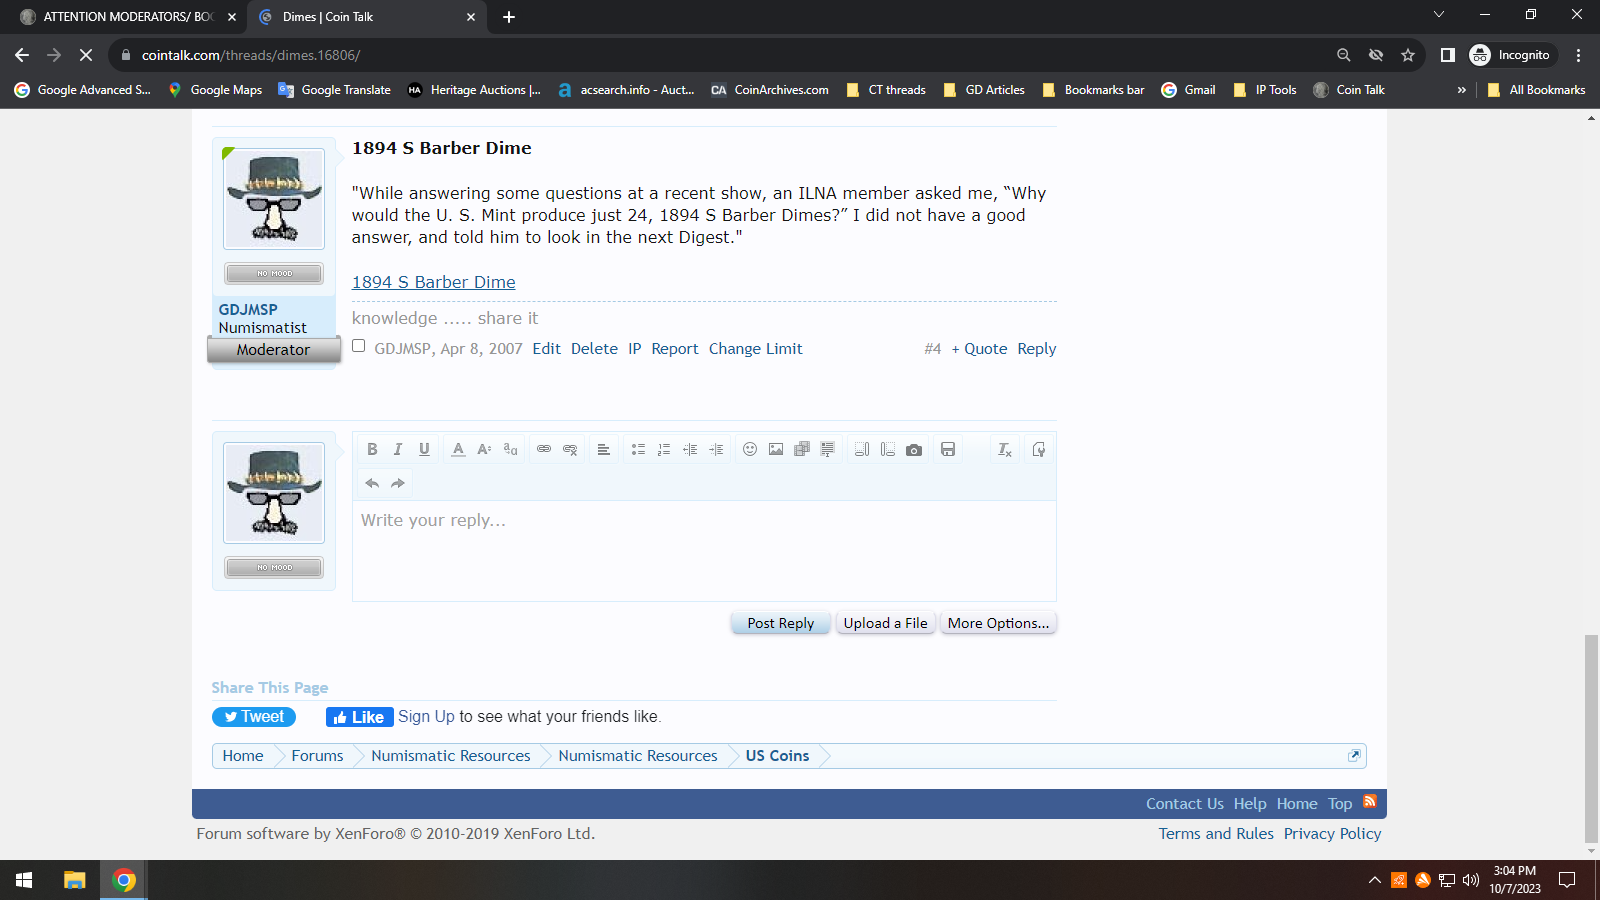Indent the reply text
The image size is (1600, 900).
pyautogui.click(x=716, y=450)
